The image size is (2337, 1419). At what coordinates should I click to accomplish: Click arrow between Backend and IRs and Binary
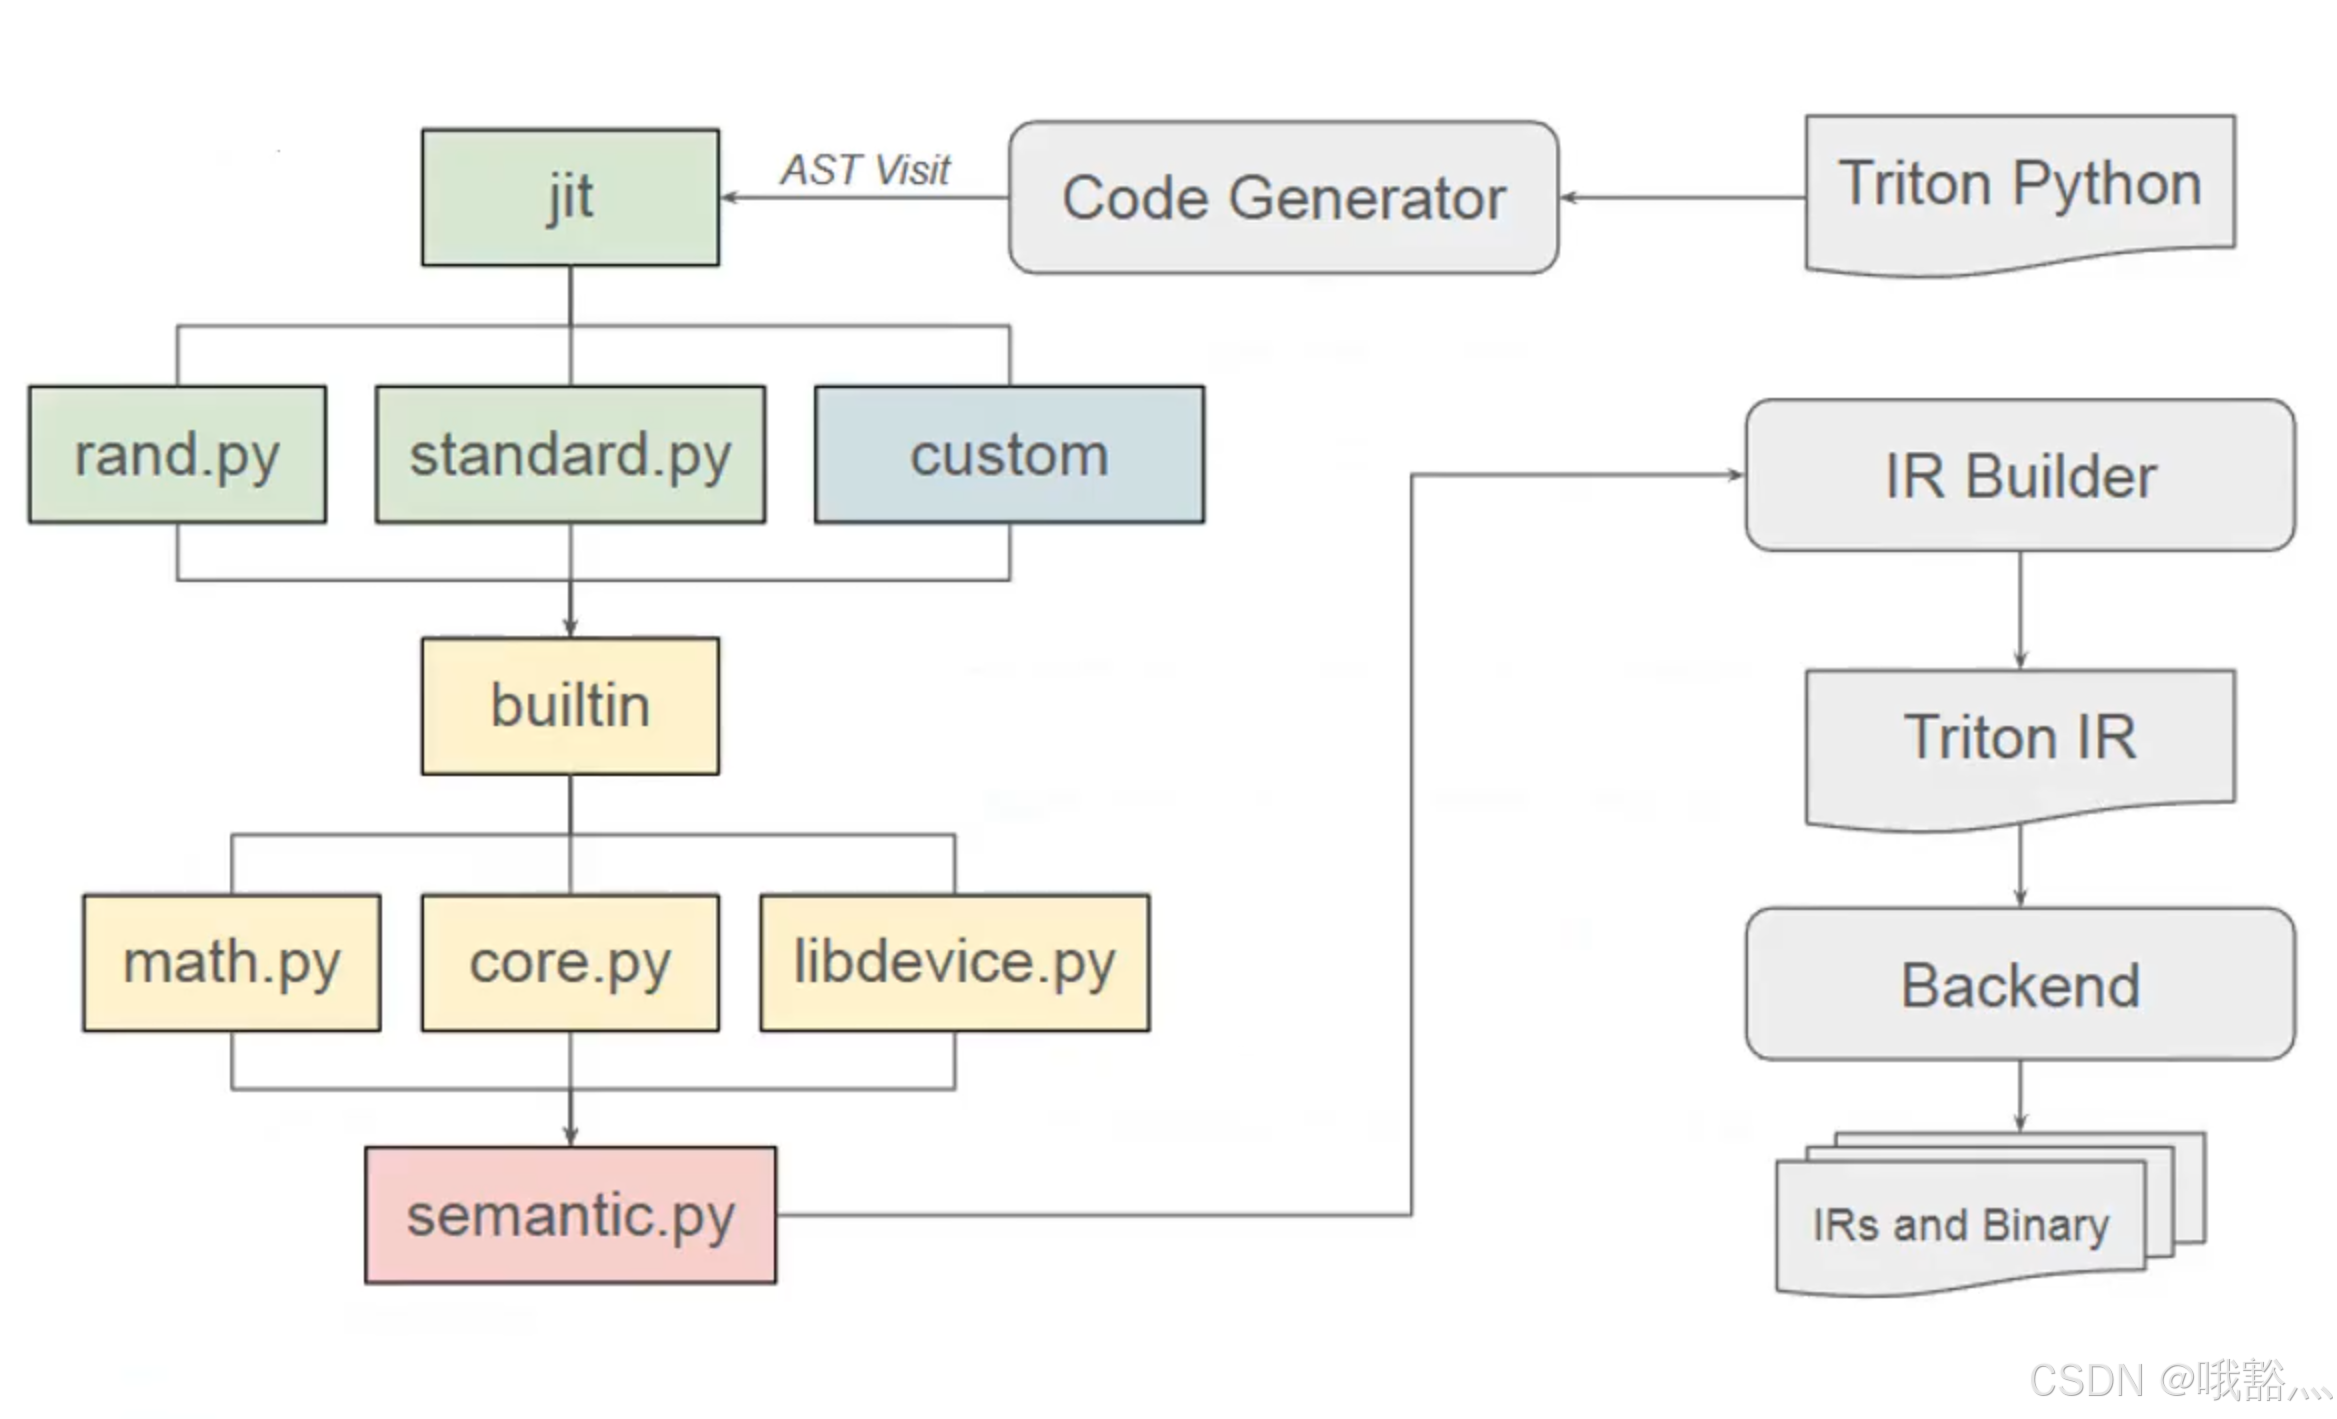pos(2019,1095)
